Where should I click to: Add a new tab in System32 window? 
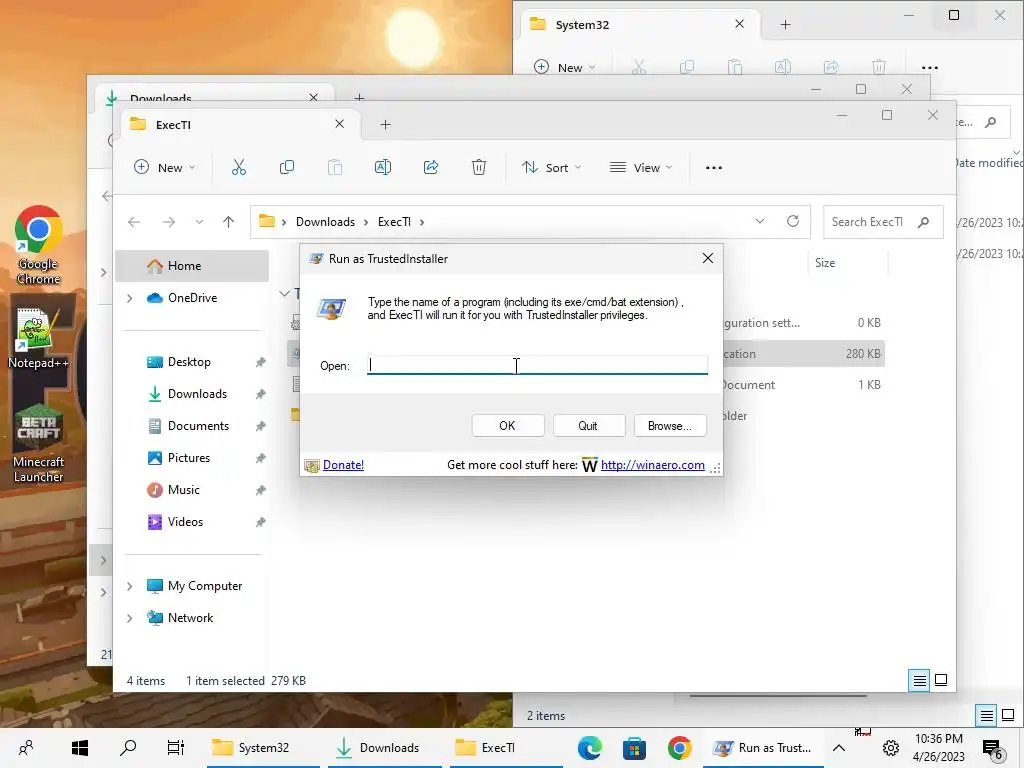tap(786, 25)
